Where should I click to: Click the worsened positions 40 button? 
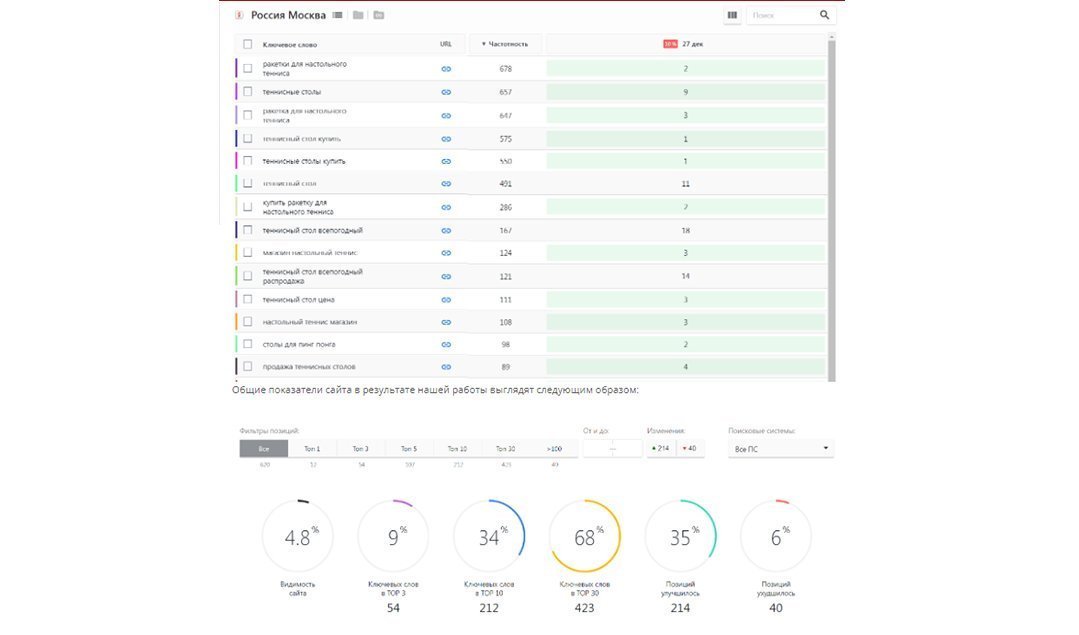coord(690,449)
